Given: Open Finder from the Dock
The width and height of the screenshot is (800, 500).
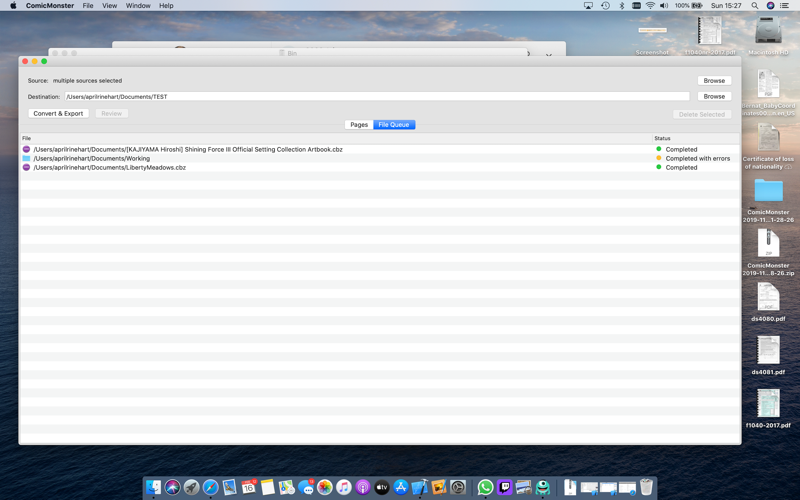Looking at the screenshot, I should (154, 487).
